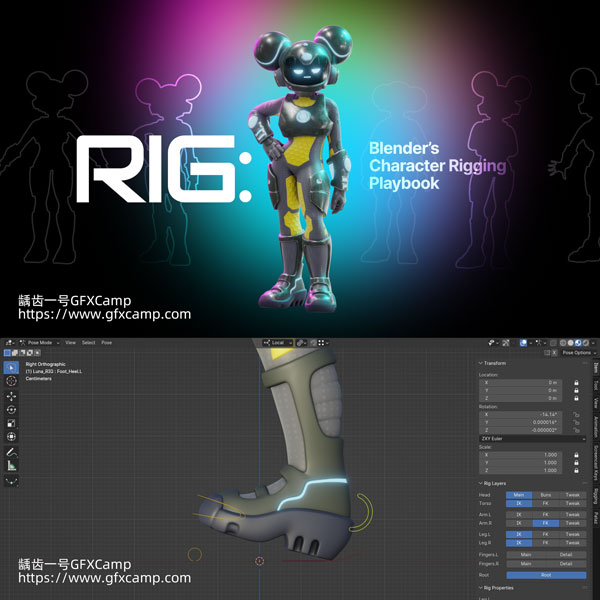Screen dimensions: 600x600
Task: Click Location X value field
Action: point(520,383)
